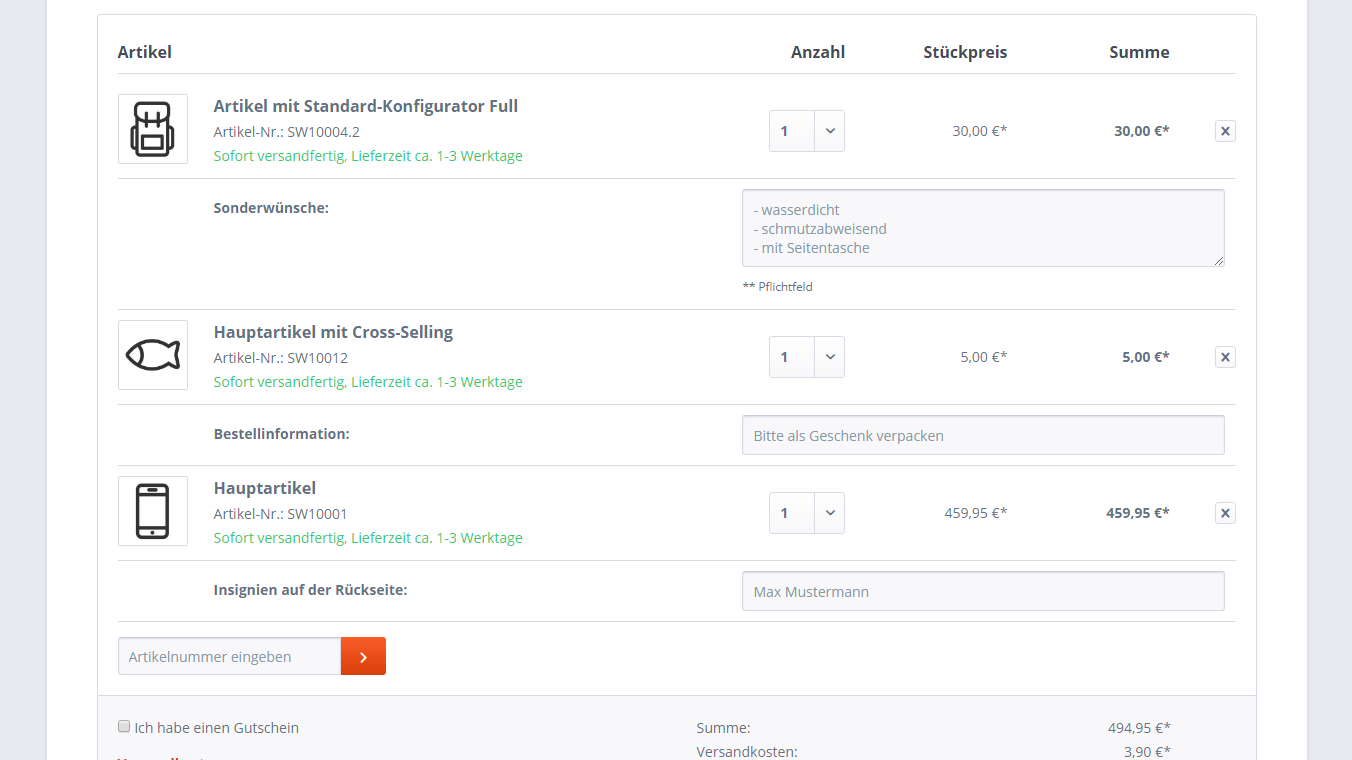Click 'Artikel-Nr.: SW10001' text

[x=281, y=514]
